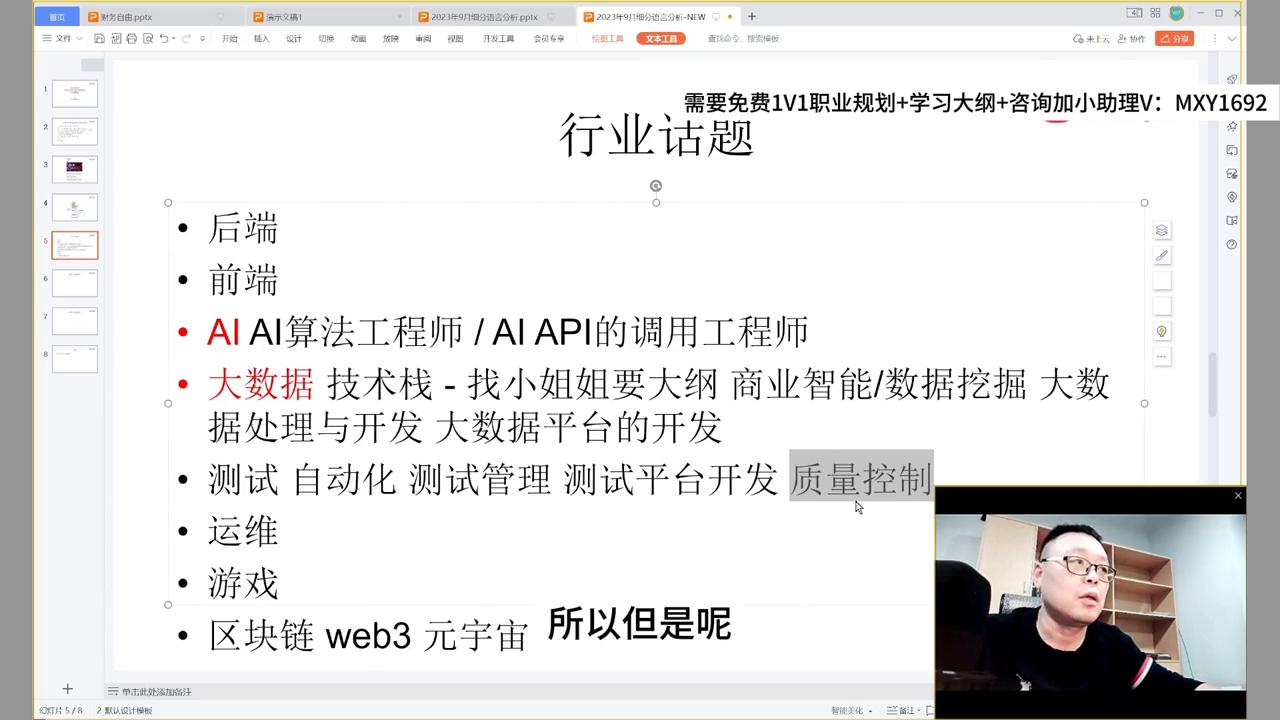
Task: Select the pen annotation icon on right floating toolbar
Action: pyautogui.click(x=1162, y=254)
